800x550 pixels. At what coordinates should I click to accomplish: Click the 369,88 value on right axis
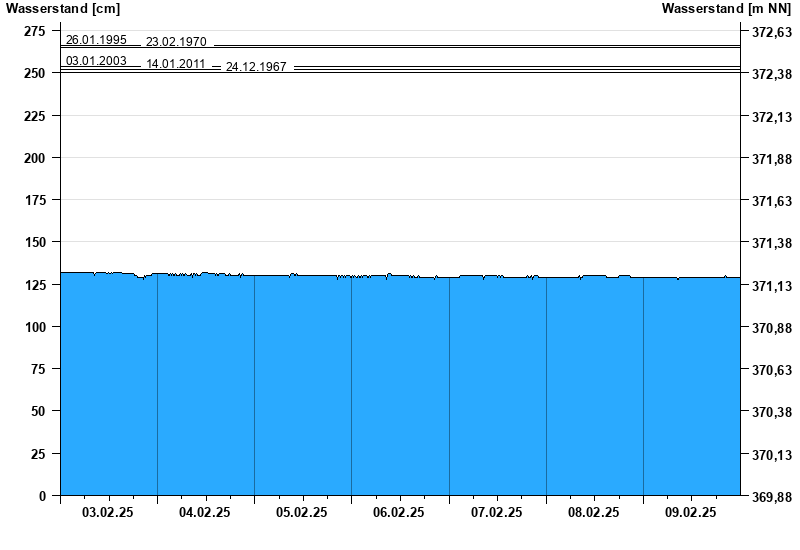tap(771, 497)
